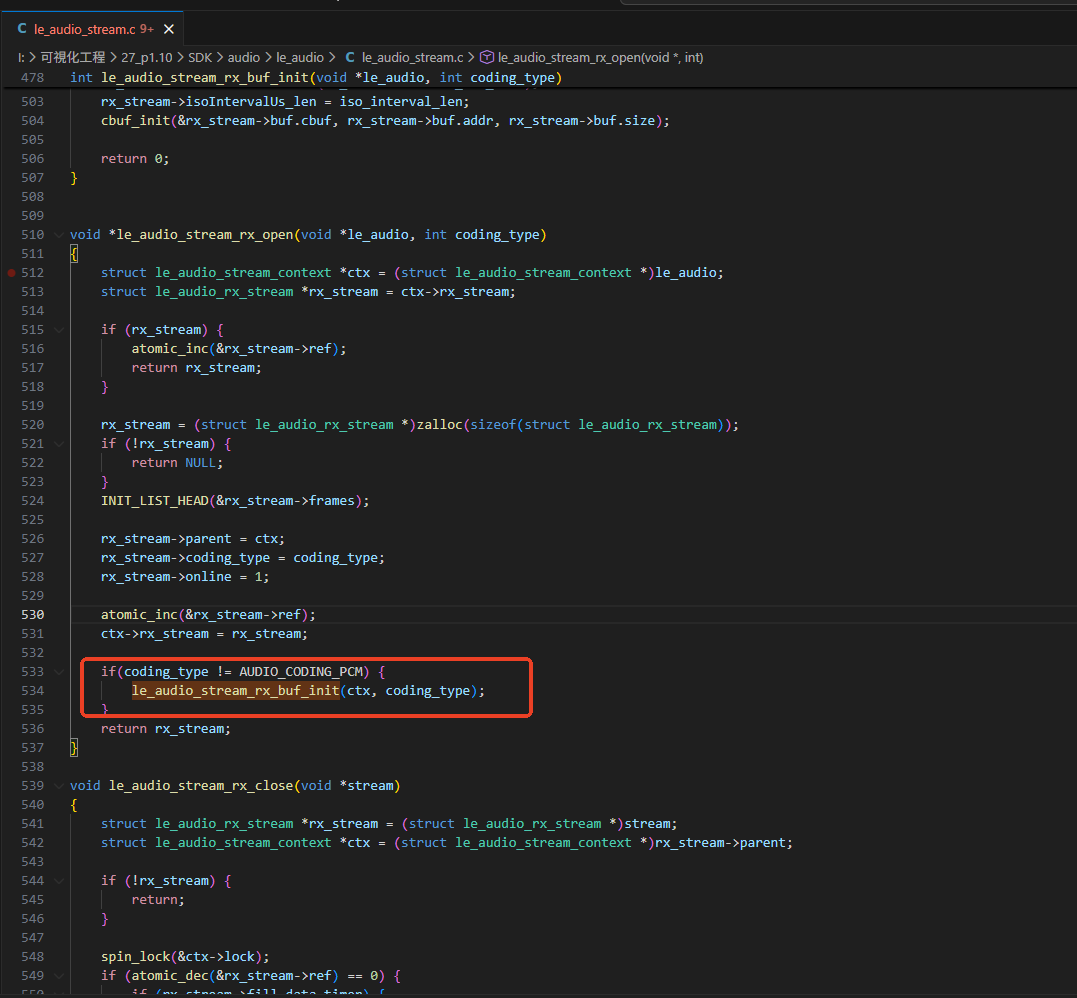Click the le_audio_stream.c breadcrumb file name
The width and height of the screenshot is (1077, 998).
click(412, 58)
